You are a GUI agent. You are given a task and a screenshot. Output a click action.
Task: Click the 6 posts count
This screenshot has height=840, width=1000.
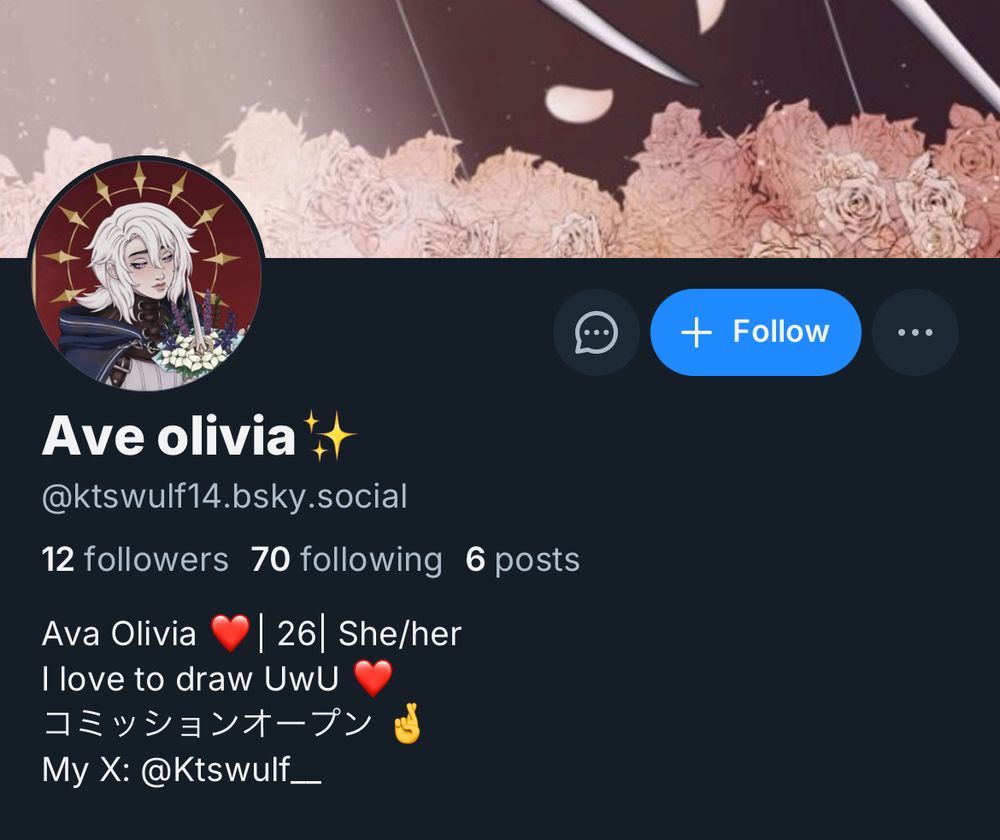[522, 559]
